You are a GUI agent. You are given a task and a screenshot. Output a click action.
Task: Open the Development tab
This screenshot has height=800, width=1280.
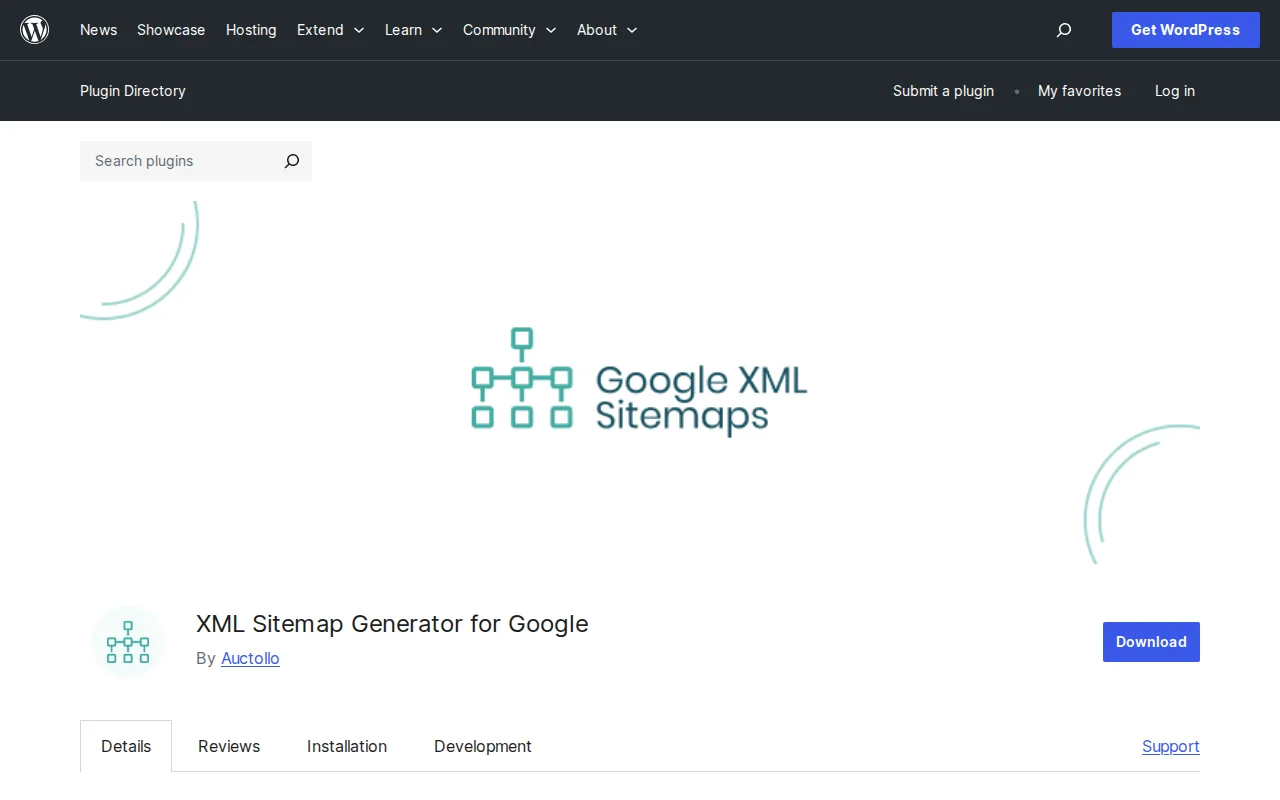[482, 746]
